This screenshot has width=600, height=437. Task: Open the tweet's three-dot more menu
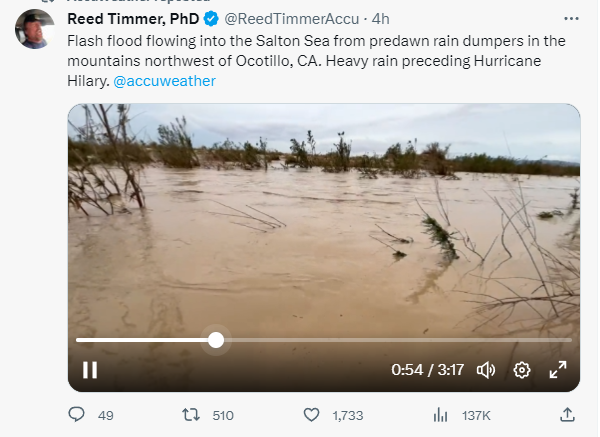pos(571,19)
